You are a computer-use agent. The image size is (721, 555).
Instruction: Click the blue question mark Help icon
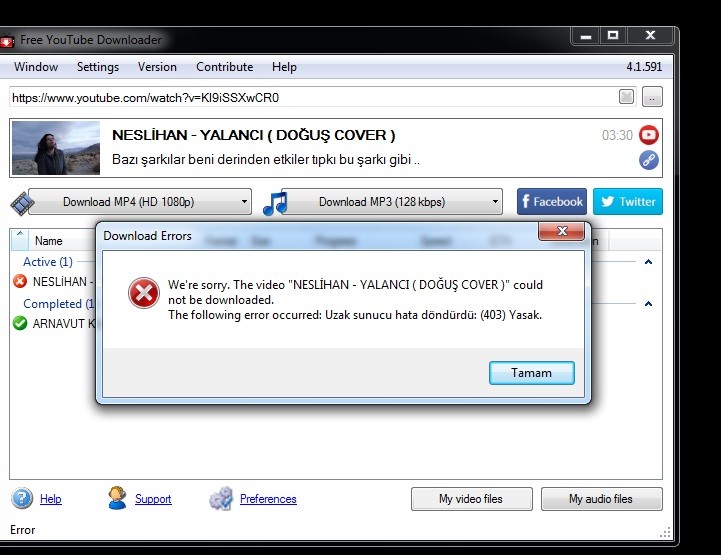[22, 498]
